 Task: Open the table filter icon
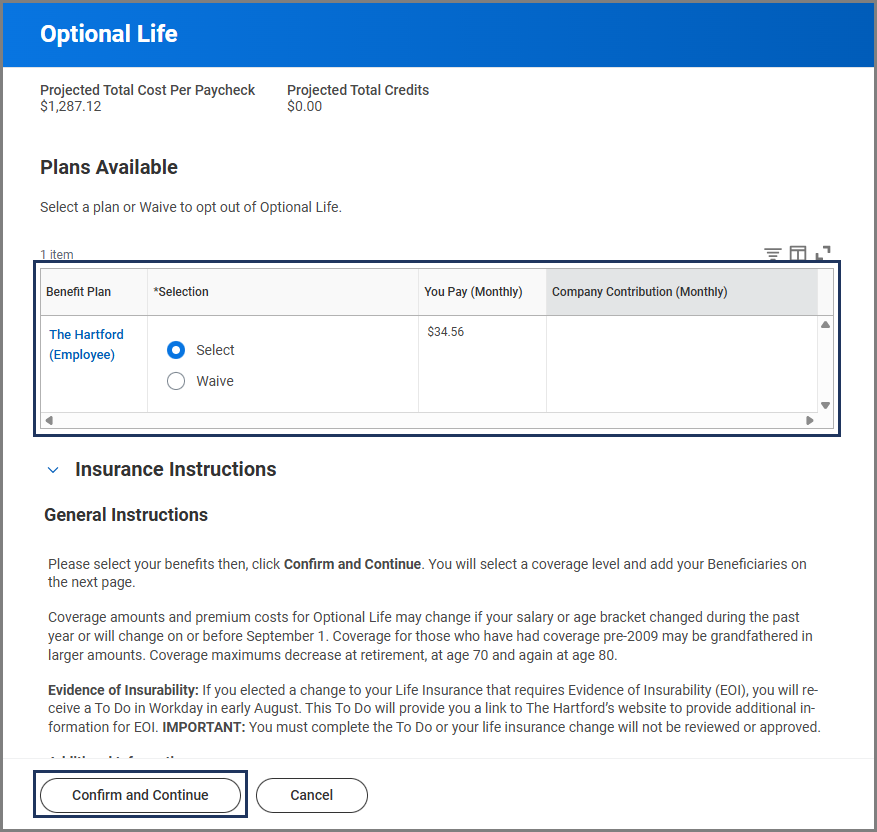[773, 254]
